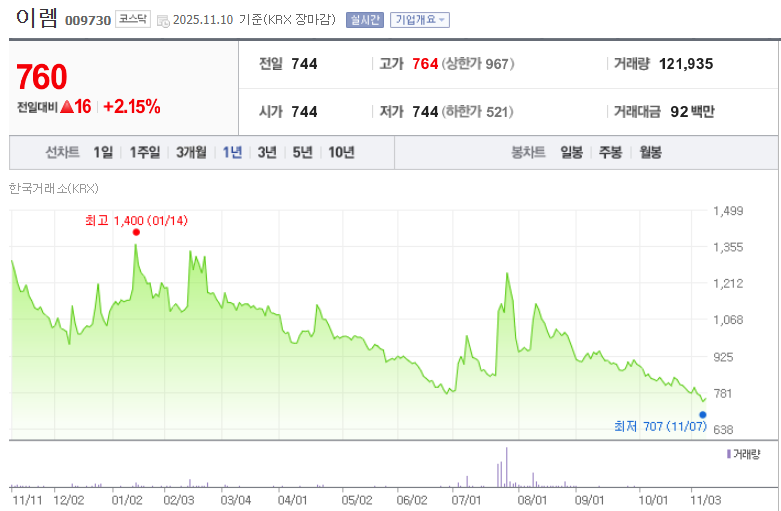
Task: Click the blue 최저 707 low marker dot
Action: [703, 414]
